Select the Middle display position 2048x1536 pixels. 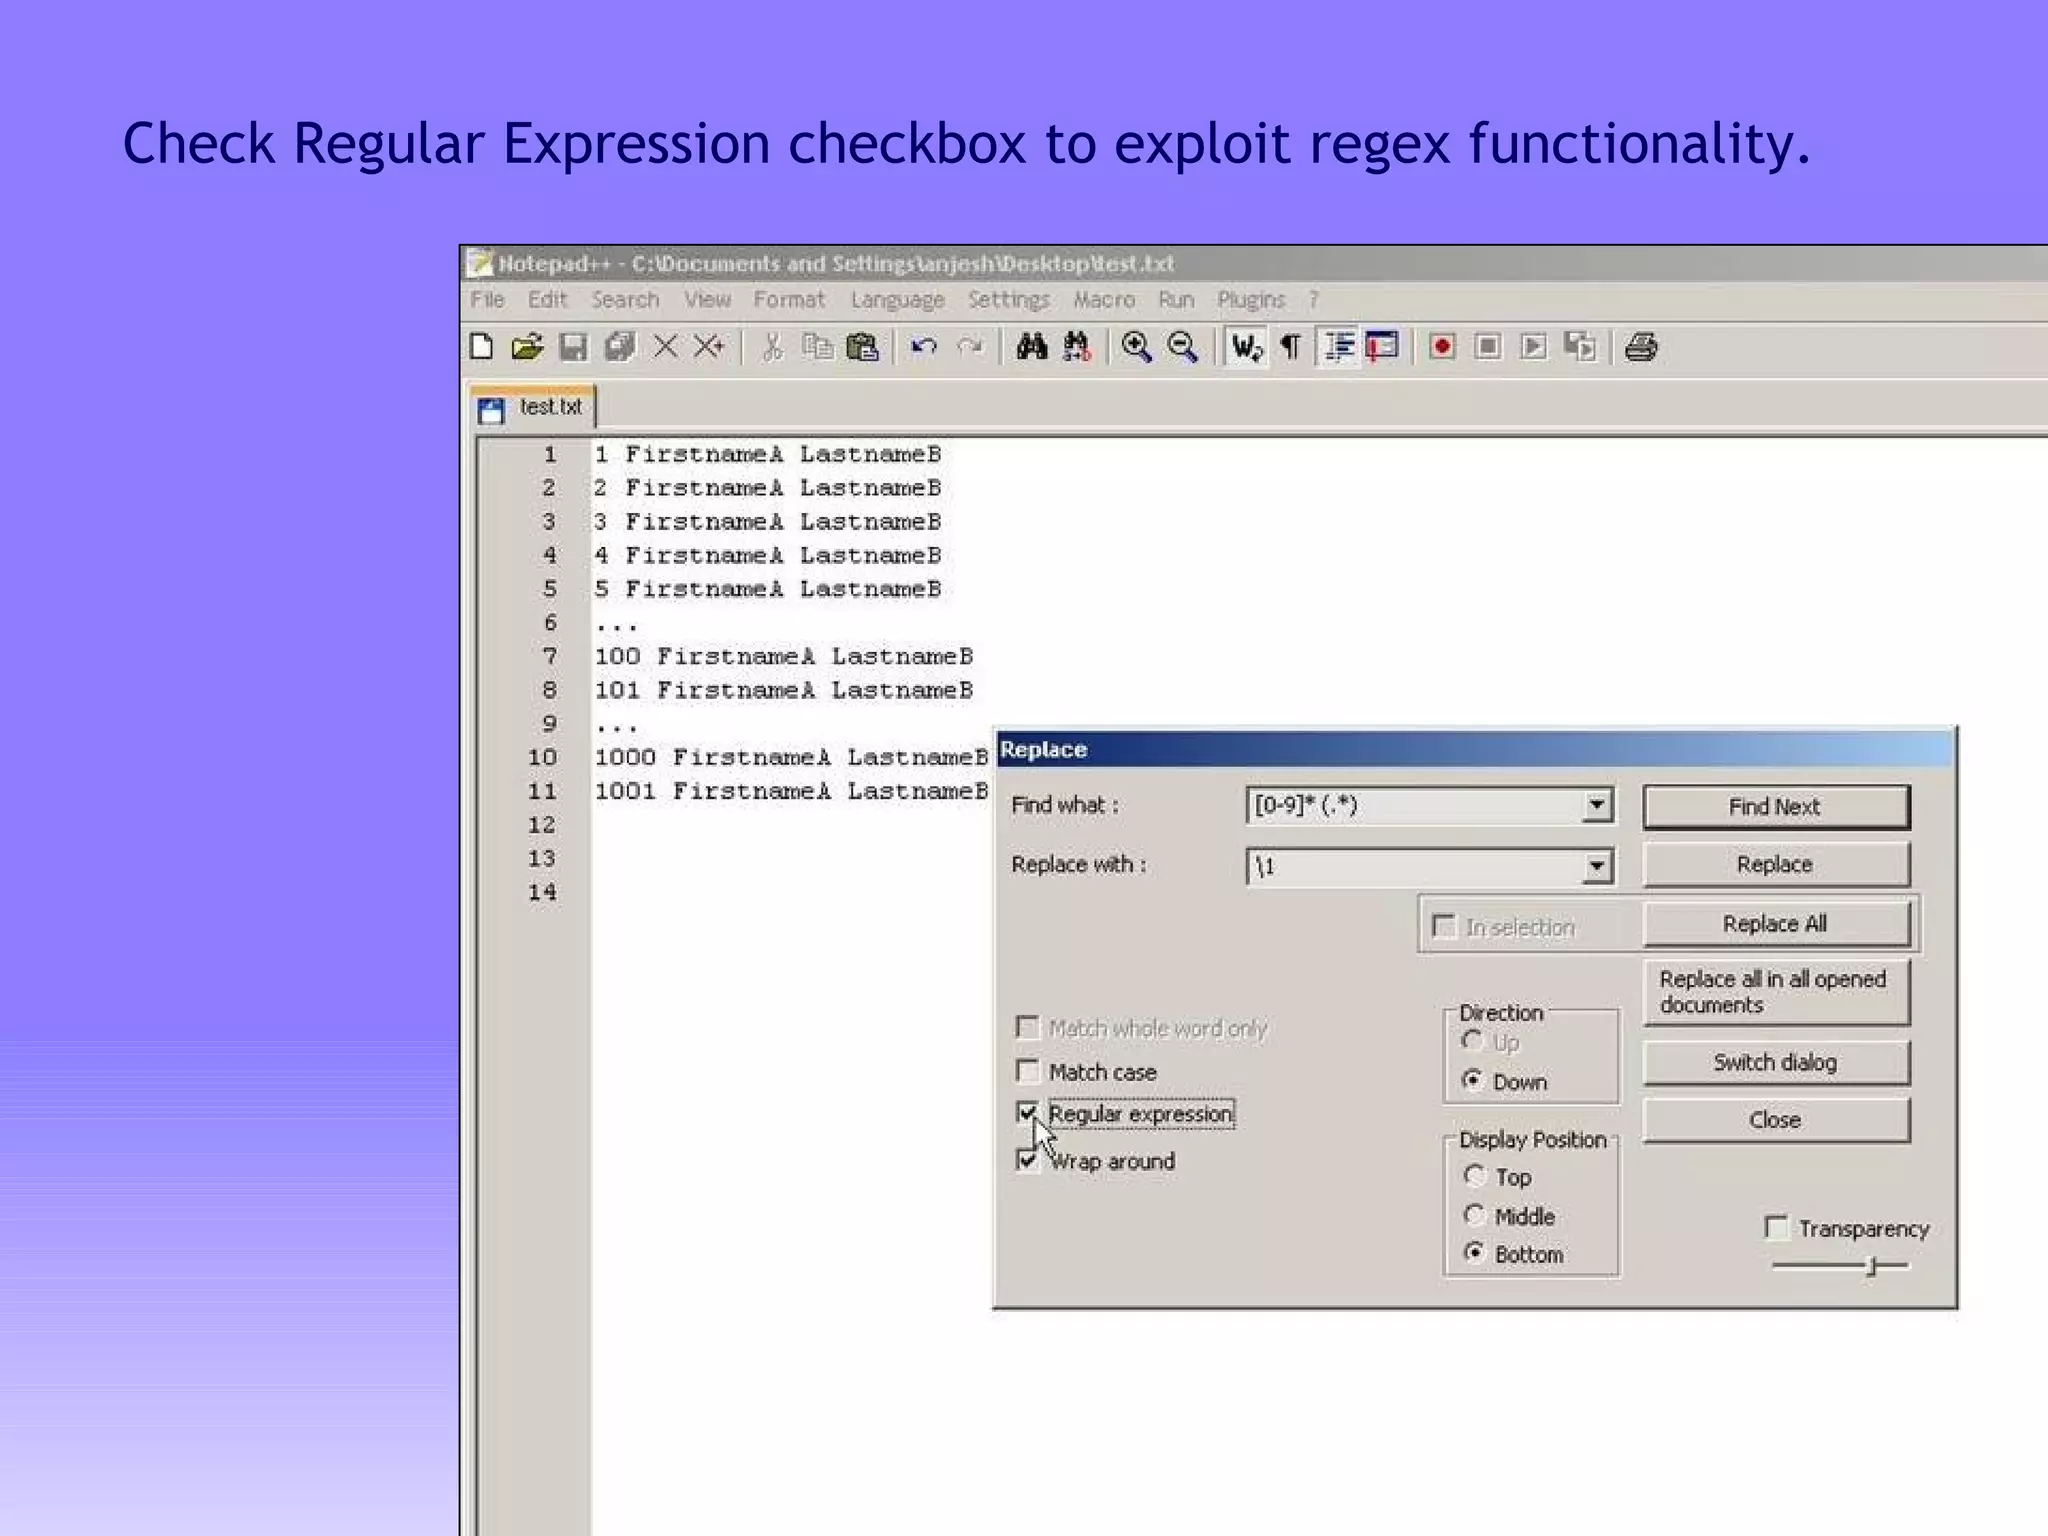point(1474,1214)
